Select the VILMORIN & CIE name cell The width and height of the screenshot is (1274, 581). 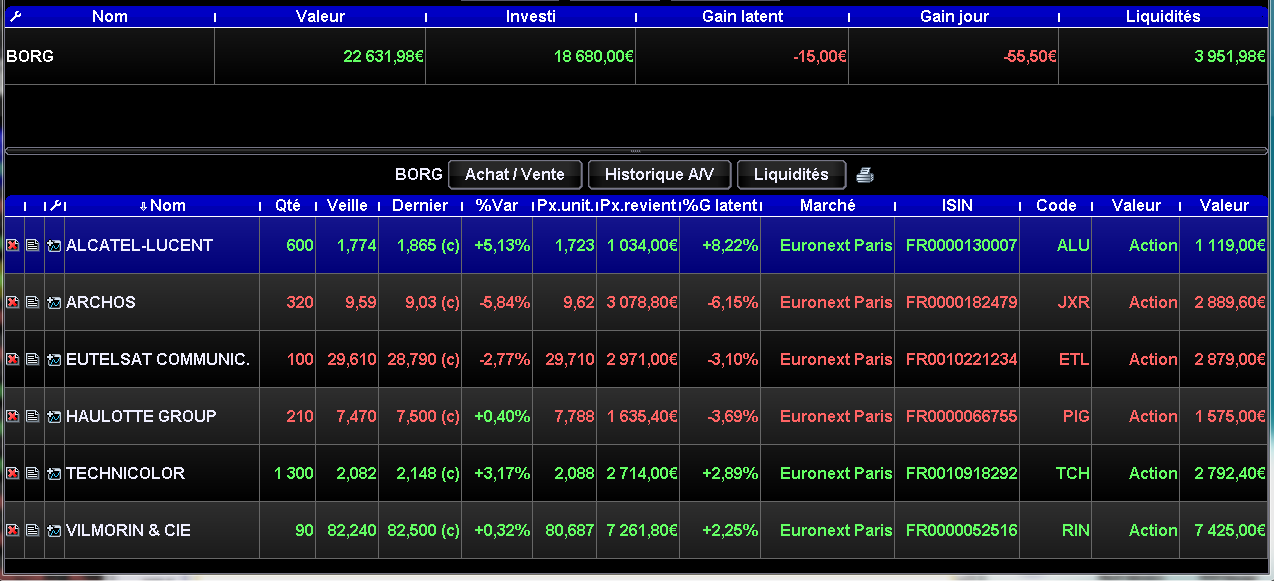point(162,530)
